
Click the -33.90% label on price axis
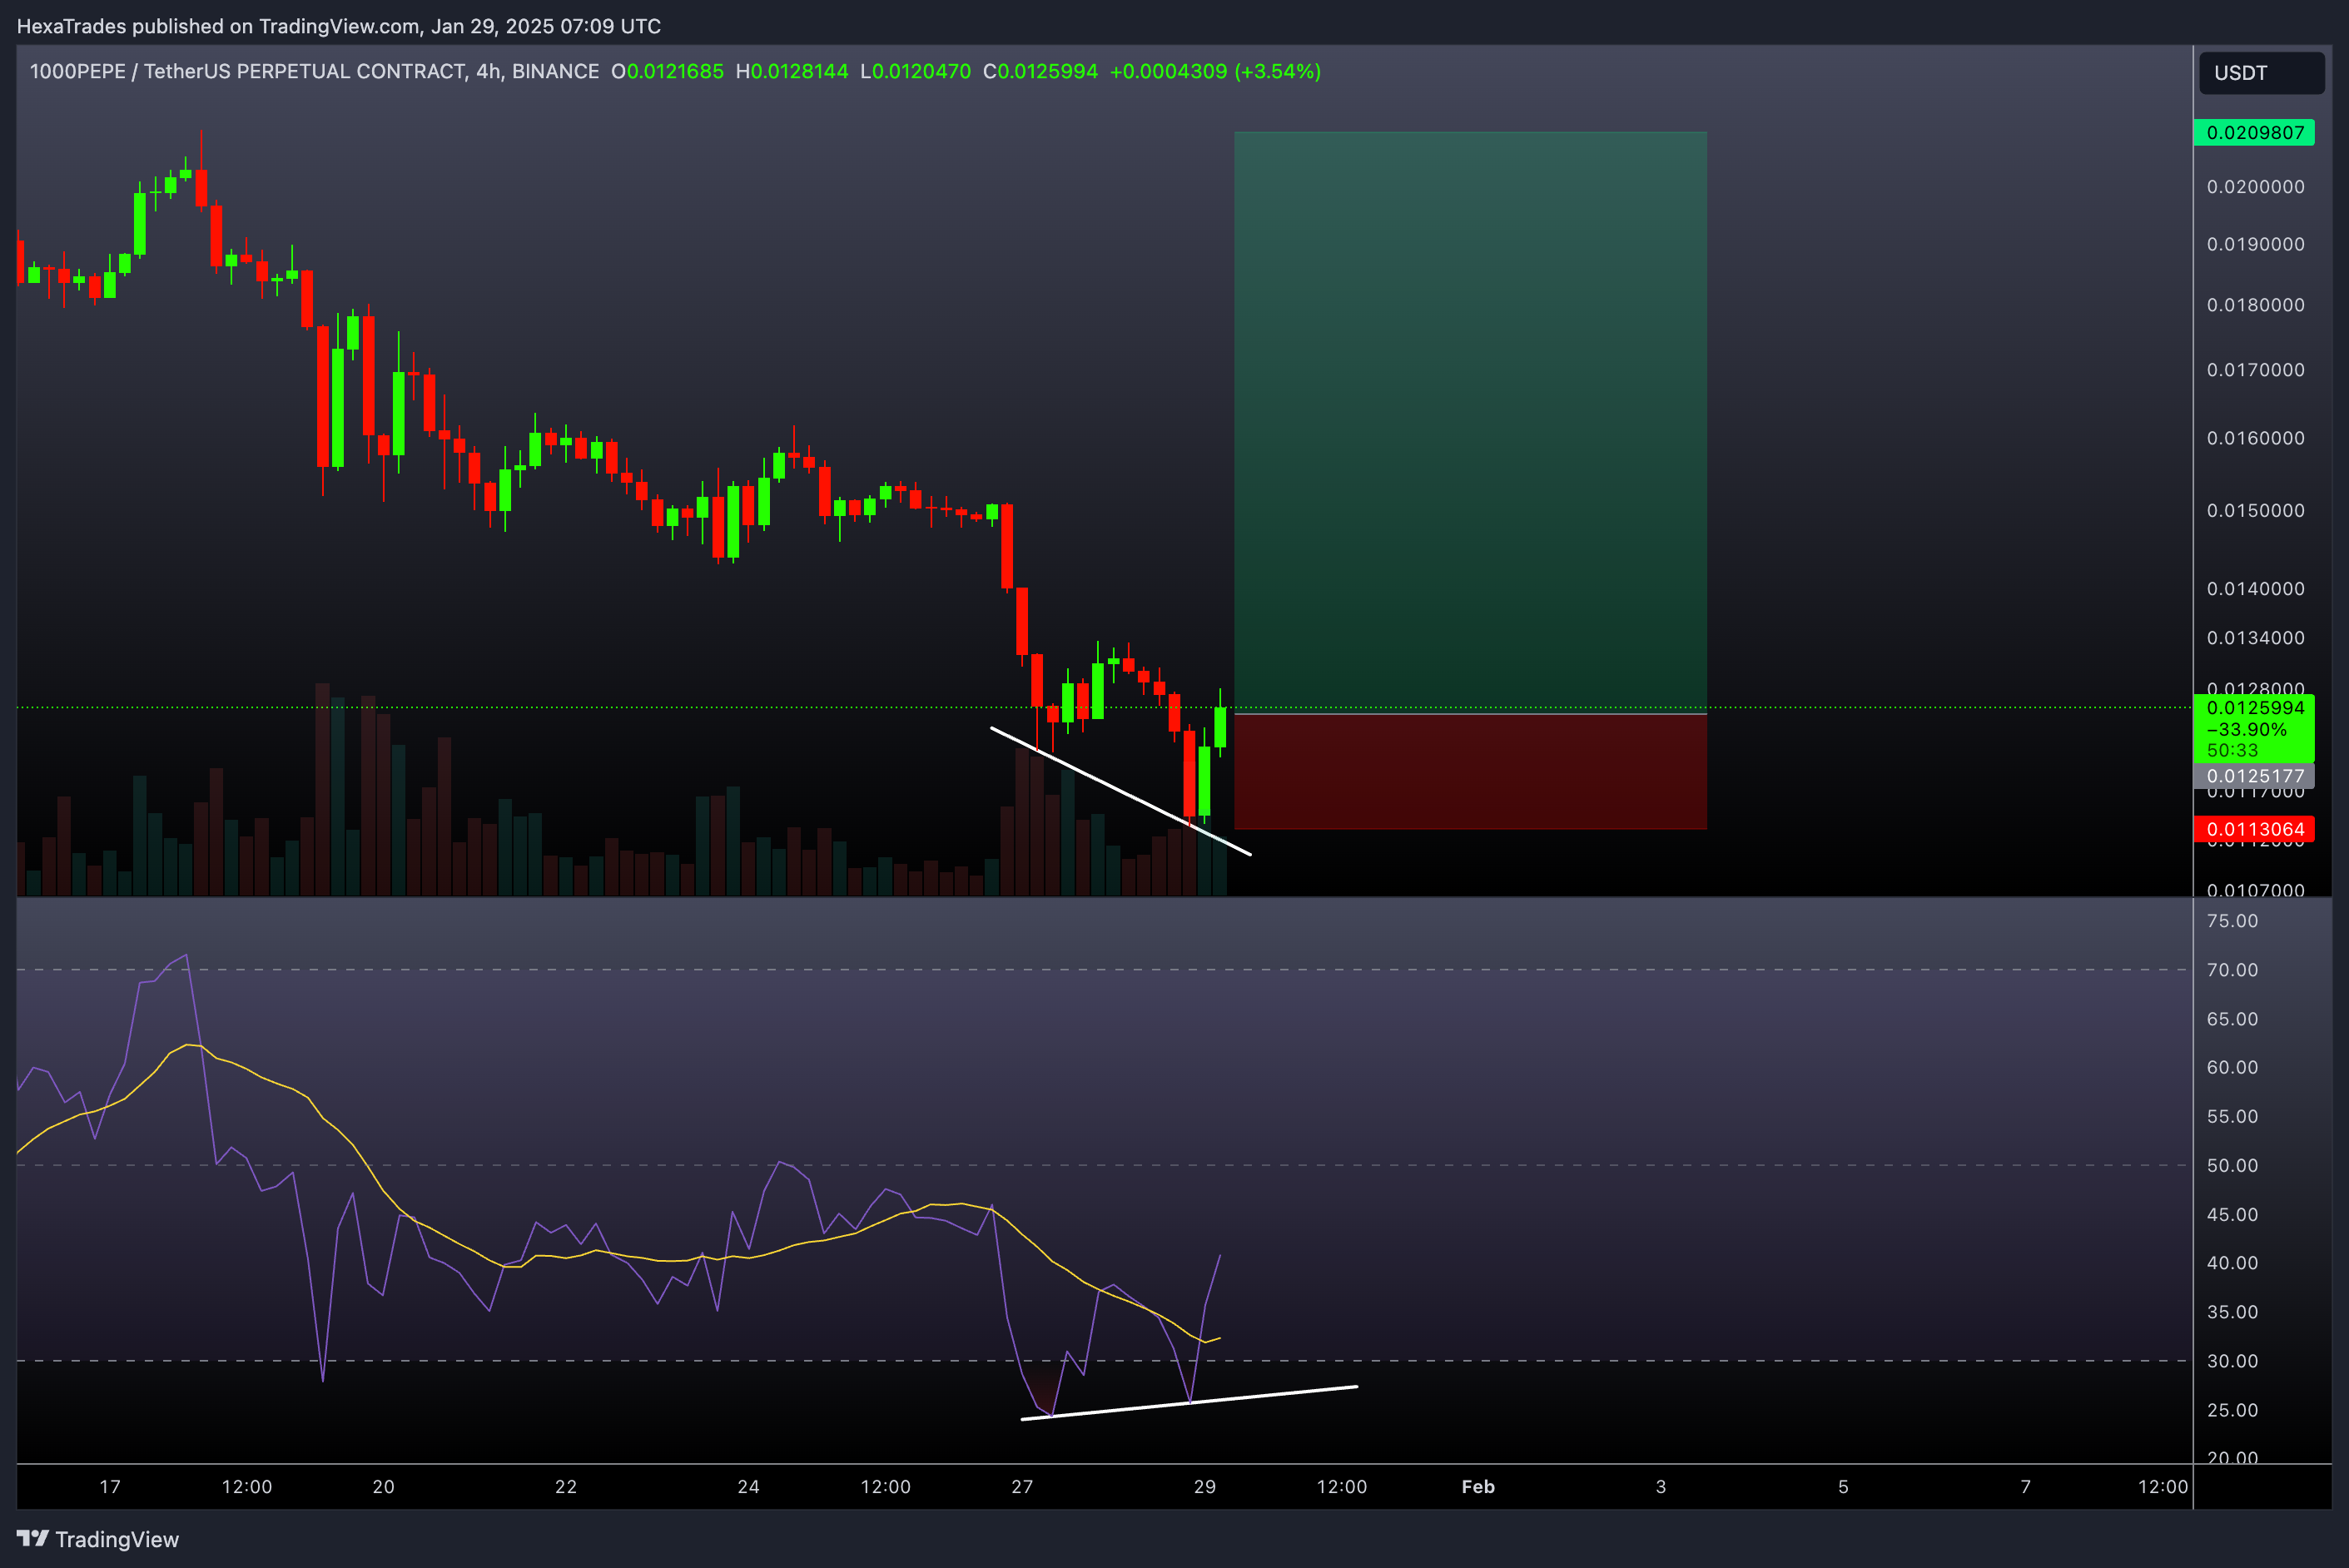point(2246,729)
